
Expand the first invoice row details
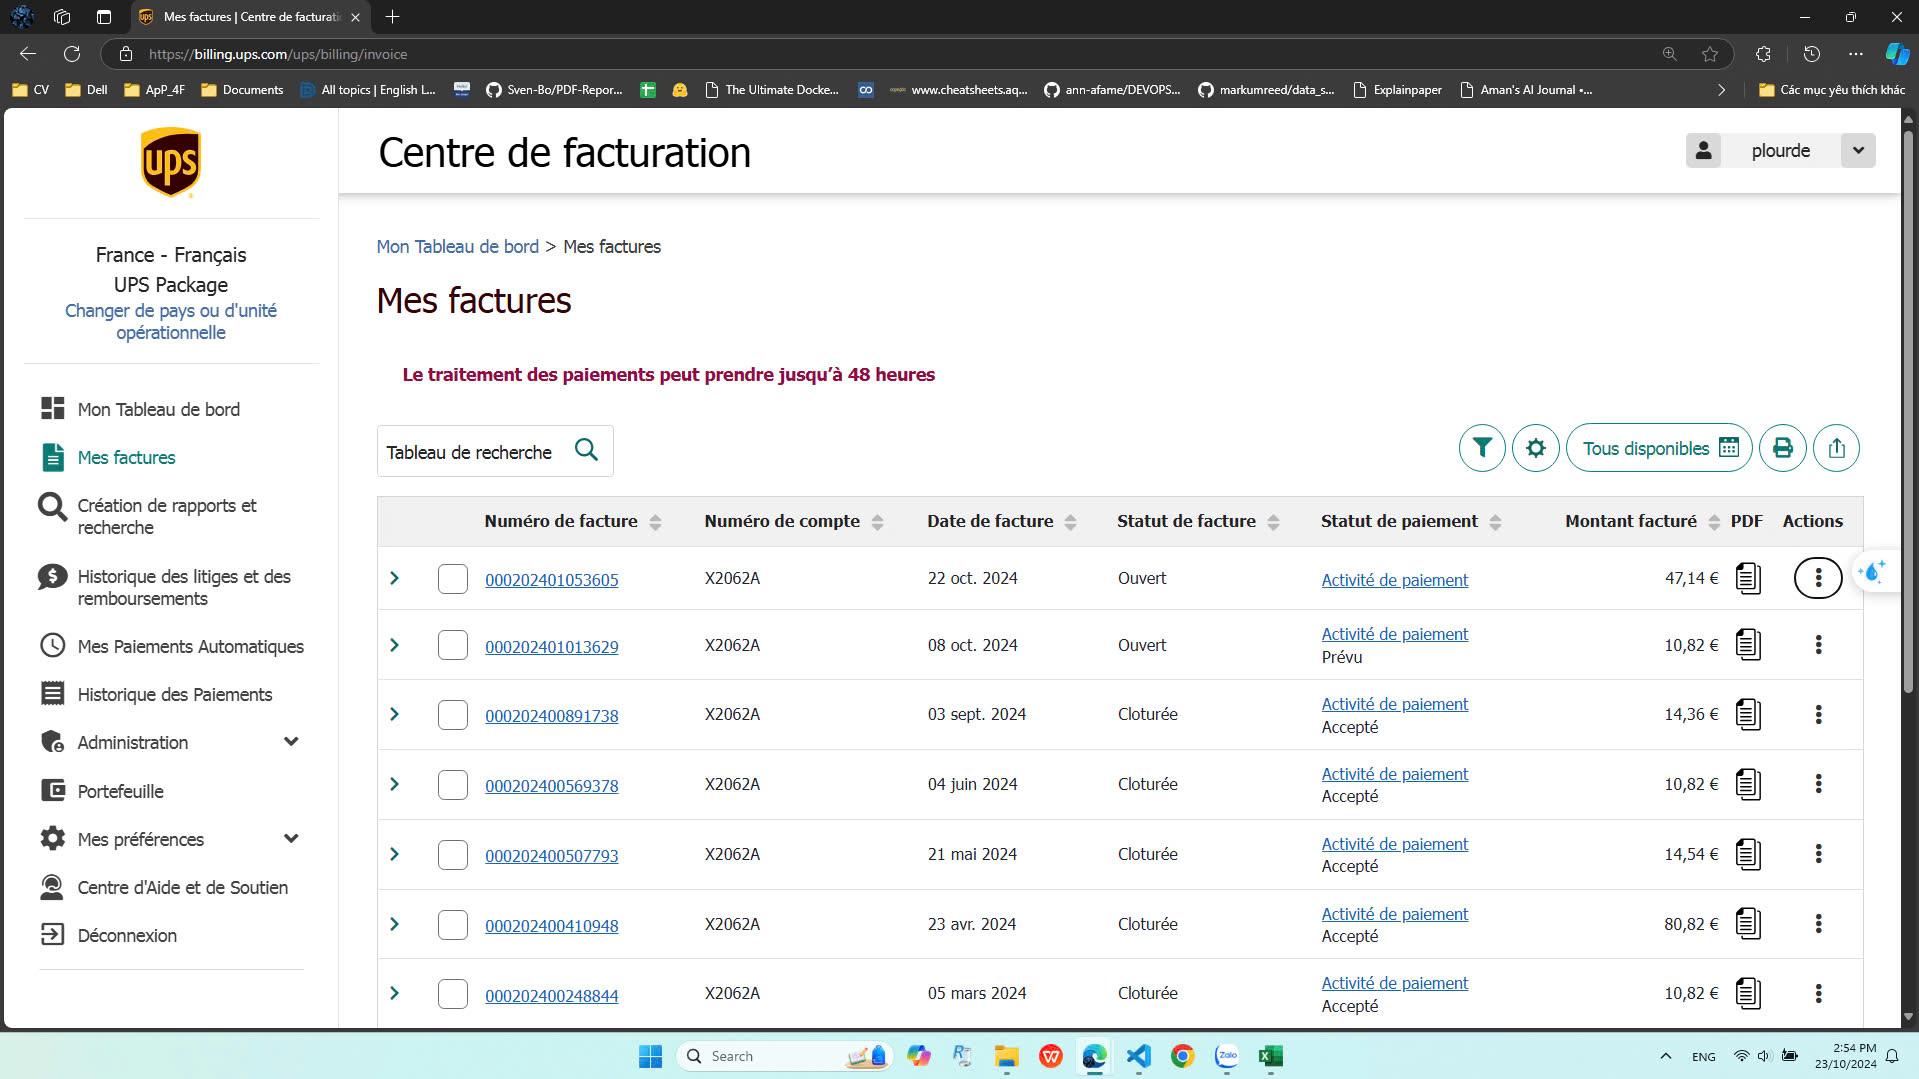pos(394,577)
